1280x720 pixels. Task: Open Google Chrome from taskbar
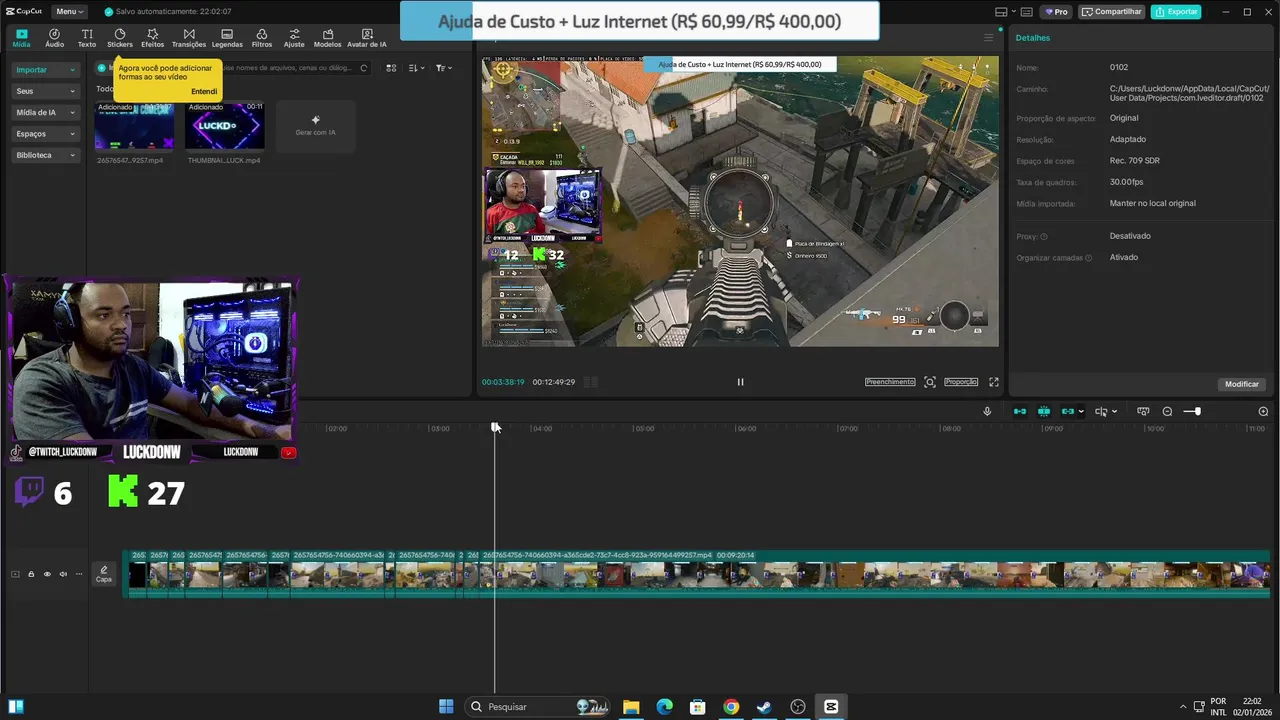point(731,707)
